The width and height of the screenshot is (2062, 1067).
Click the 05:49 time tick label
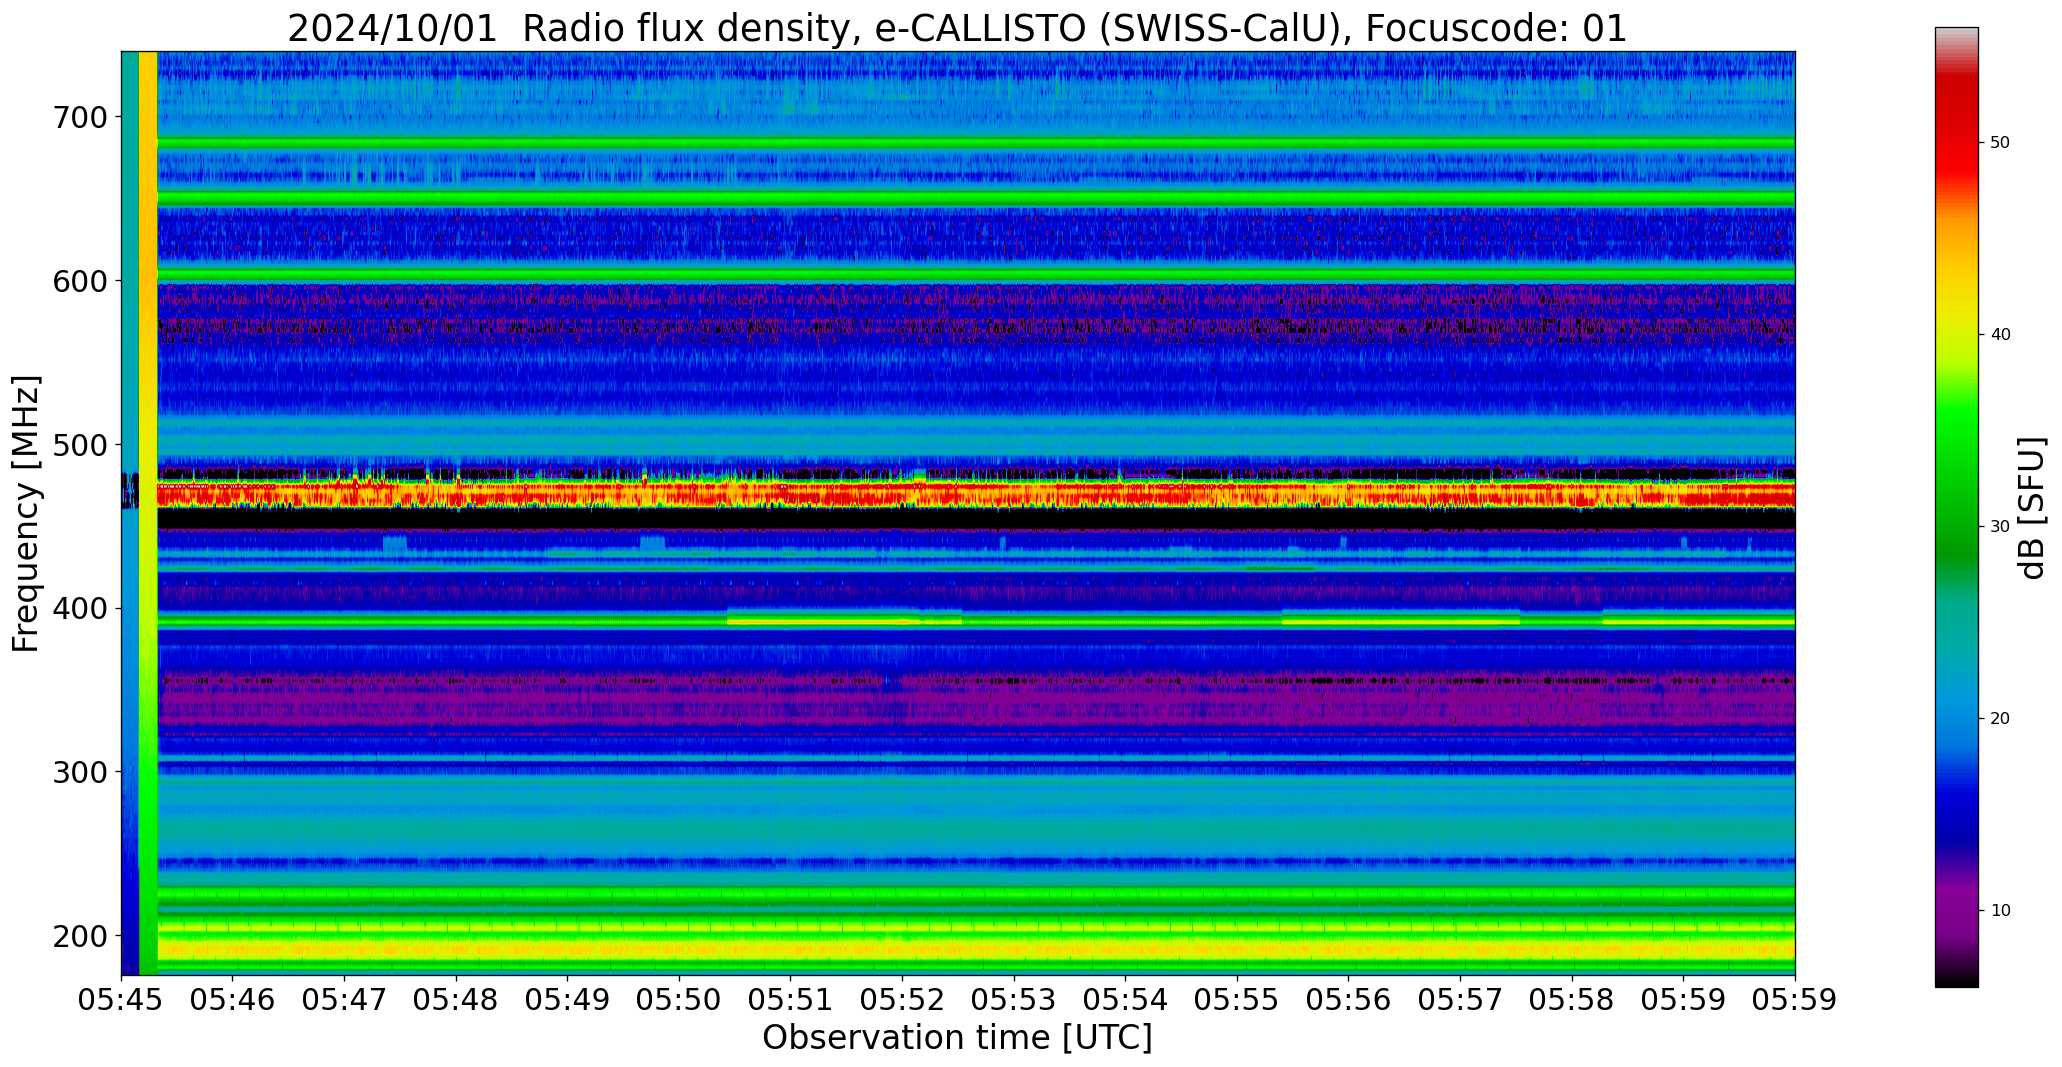click(x=568, y=1000)
